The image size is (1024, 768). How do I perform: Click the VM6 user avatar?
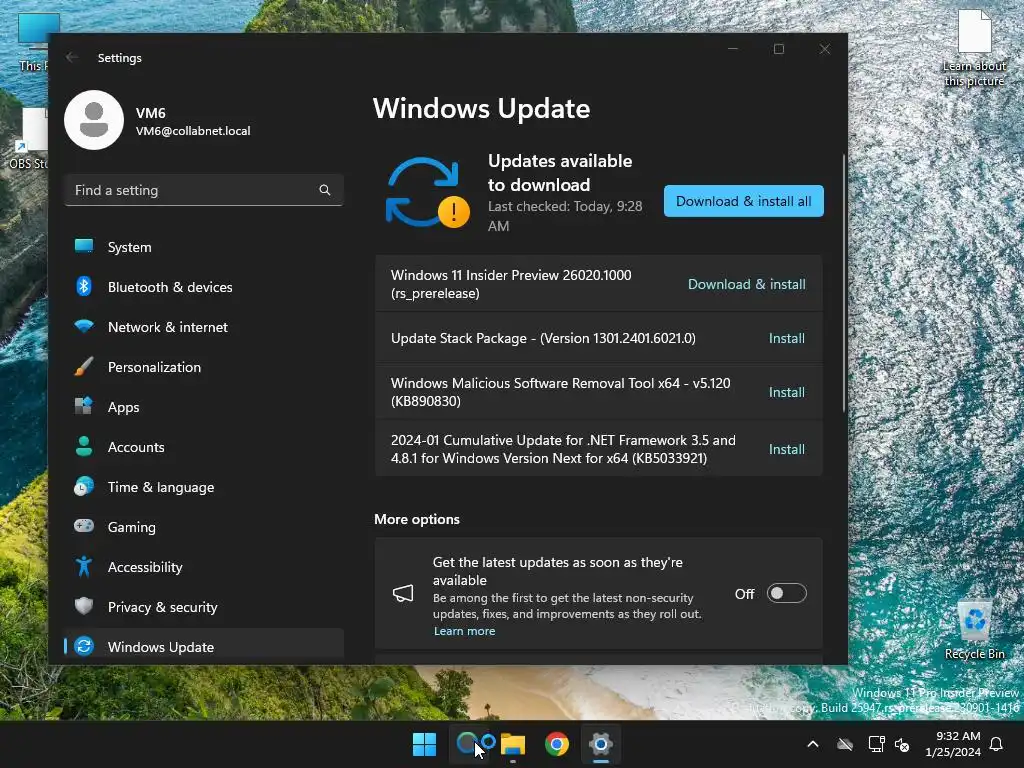[x=94, y=120]
